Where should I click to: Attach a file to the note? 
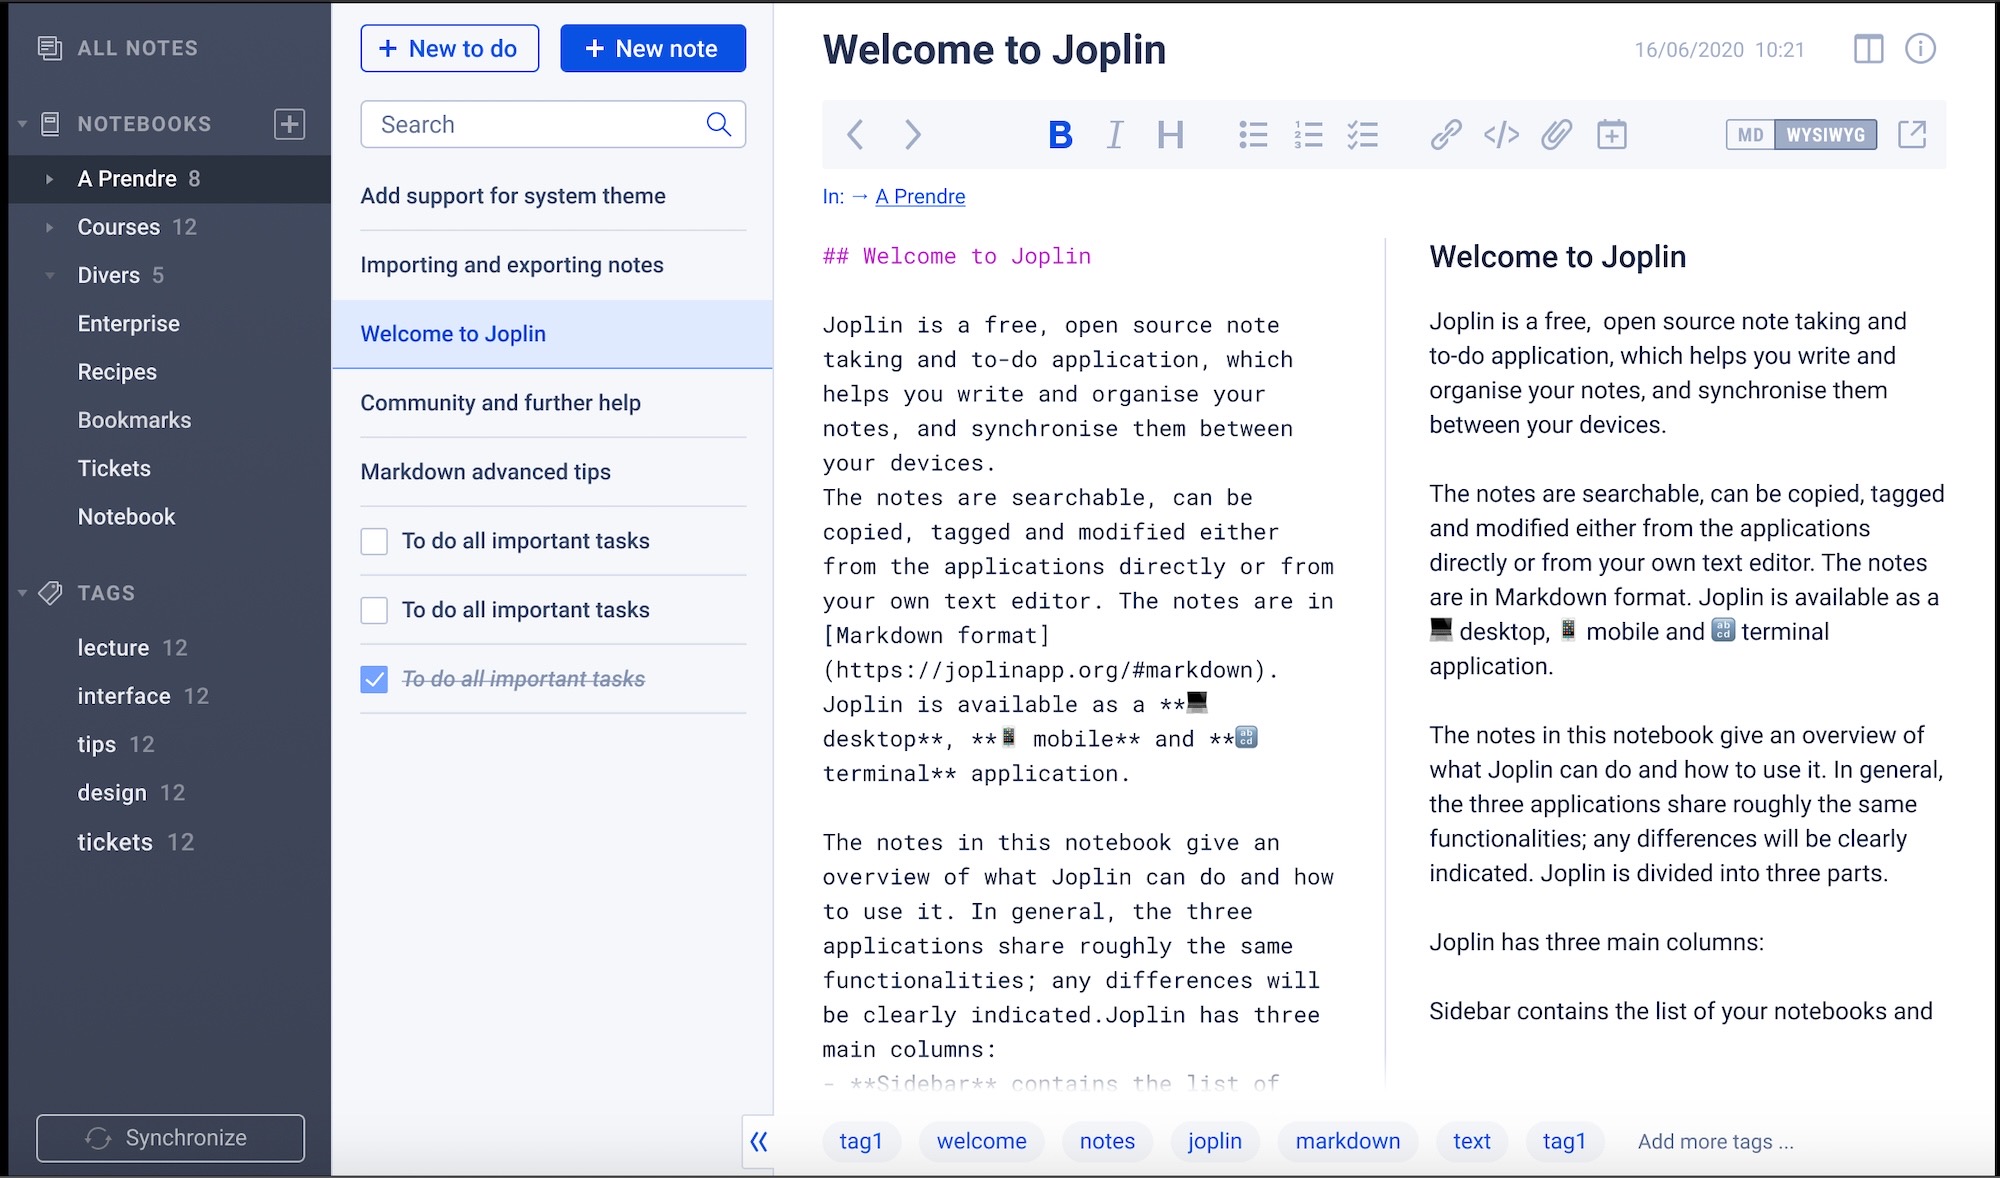point(1556,134)
